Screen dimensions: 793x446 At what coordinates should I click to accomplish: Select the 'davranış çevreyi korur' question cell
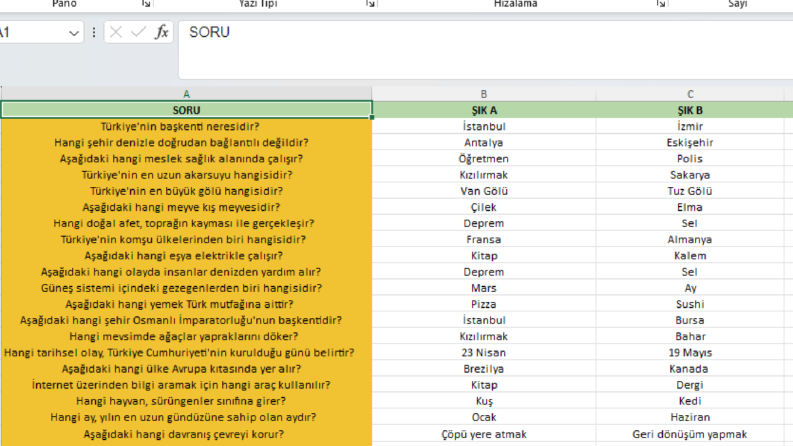click(x=187, y=434)
